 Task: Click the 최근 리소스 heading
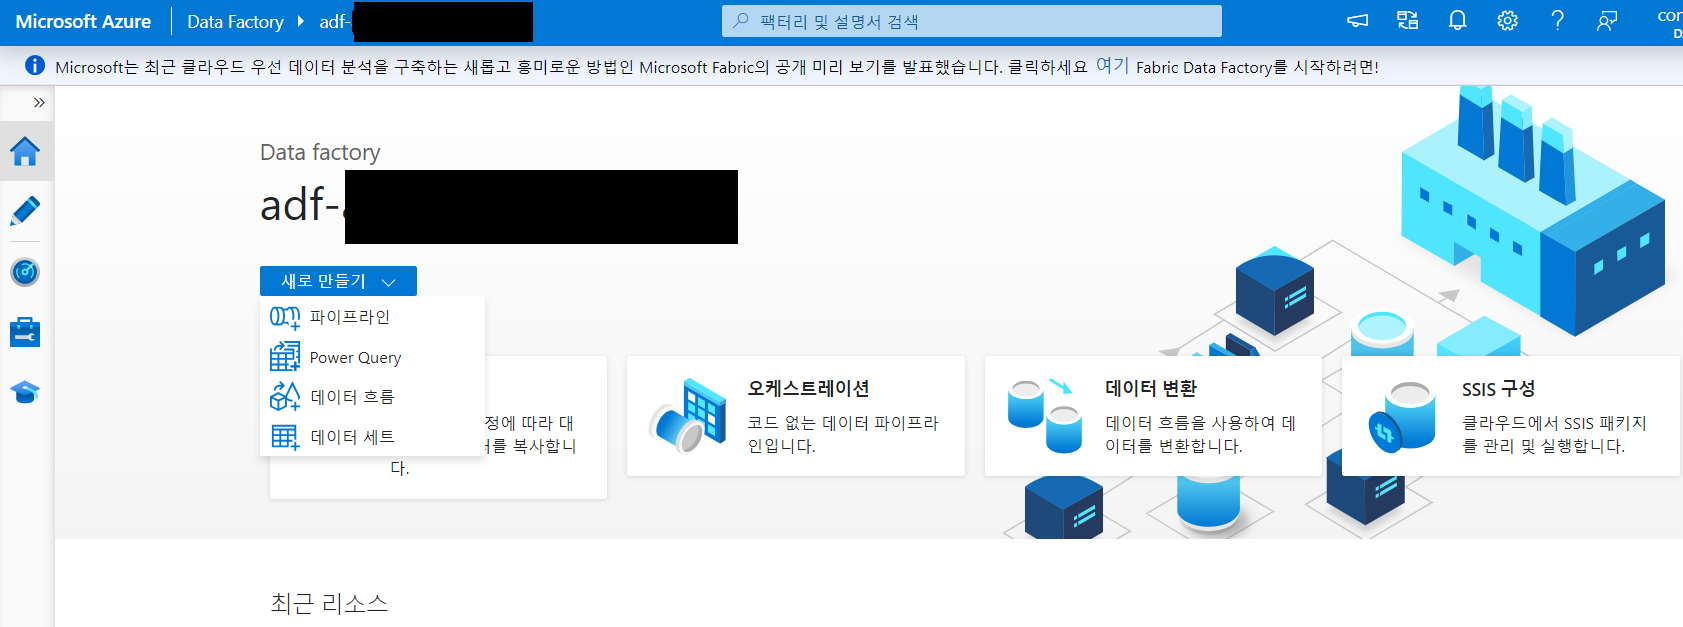pos(329,603)
